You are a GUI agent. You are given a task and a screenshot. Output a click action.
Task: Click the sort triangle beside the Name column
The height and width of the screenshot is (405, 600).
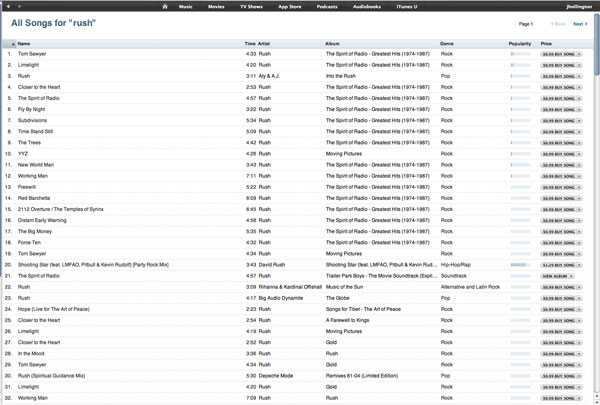(13, 44)
